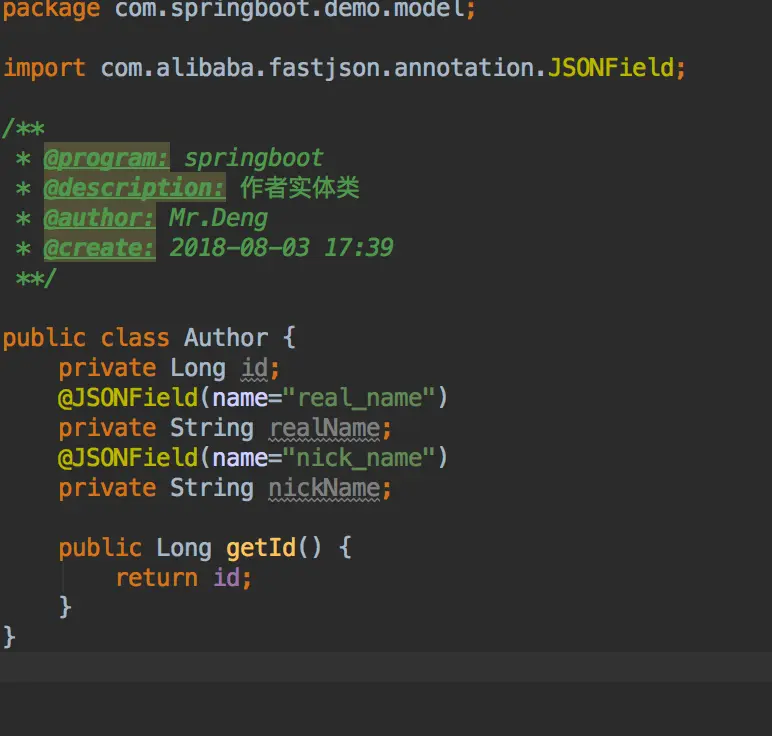Click the Javadoc opening /** marker

point(24,128)
